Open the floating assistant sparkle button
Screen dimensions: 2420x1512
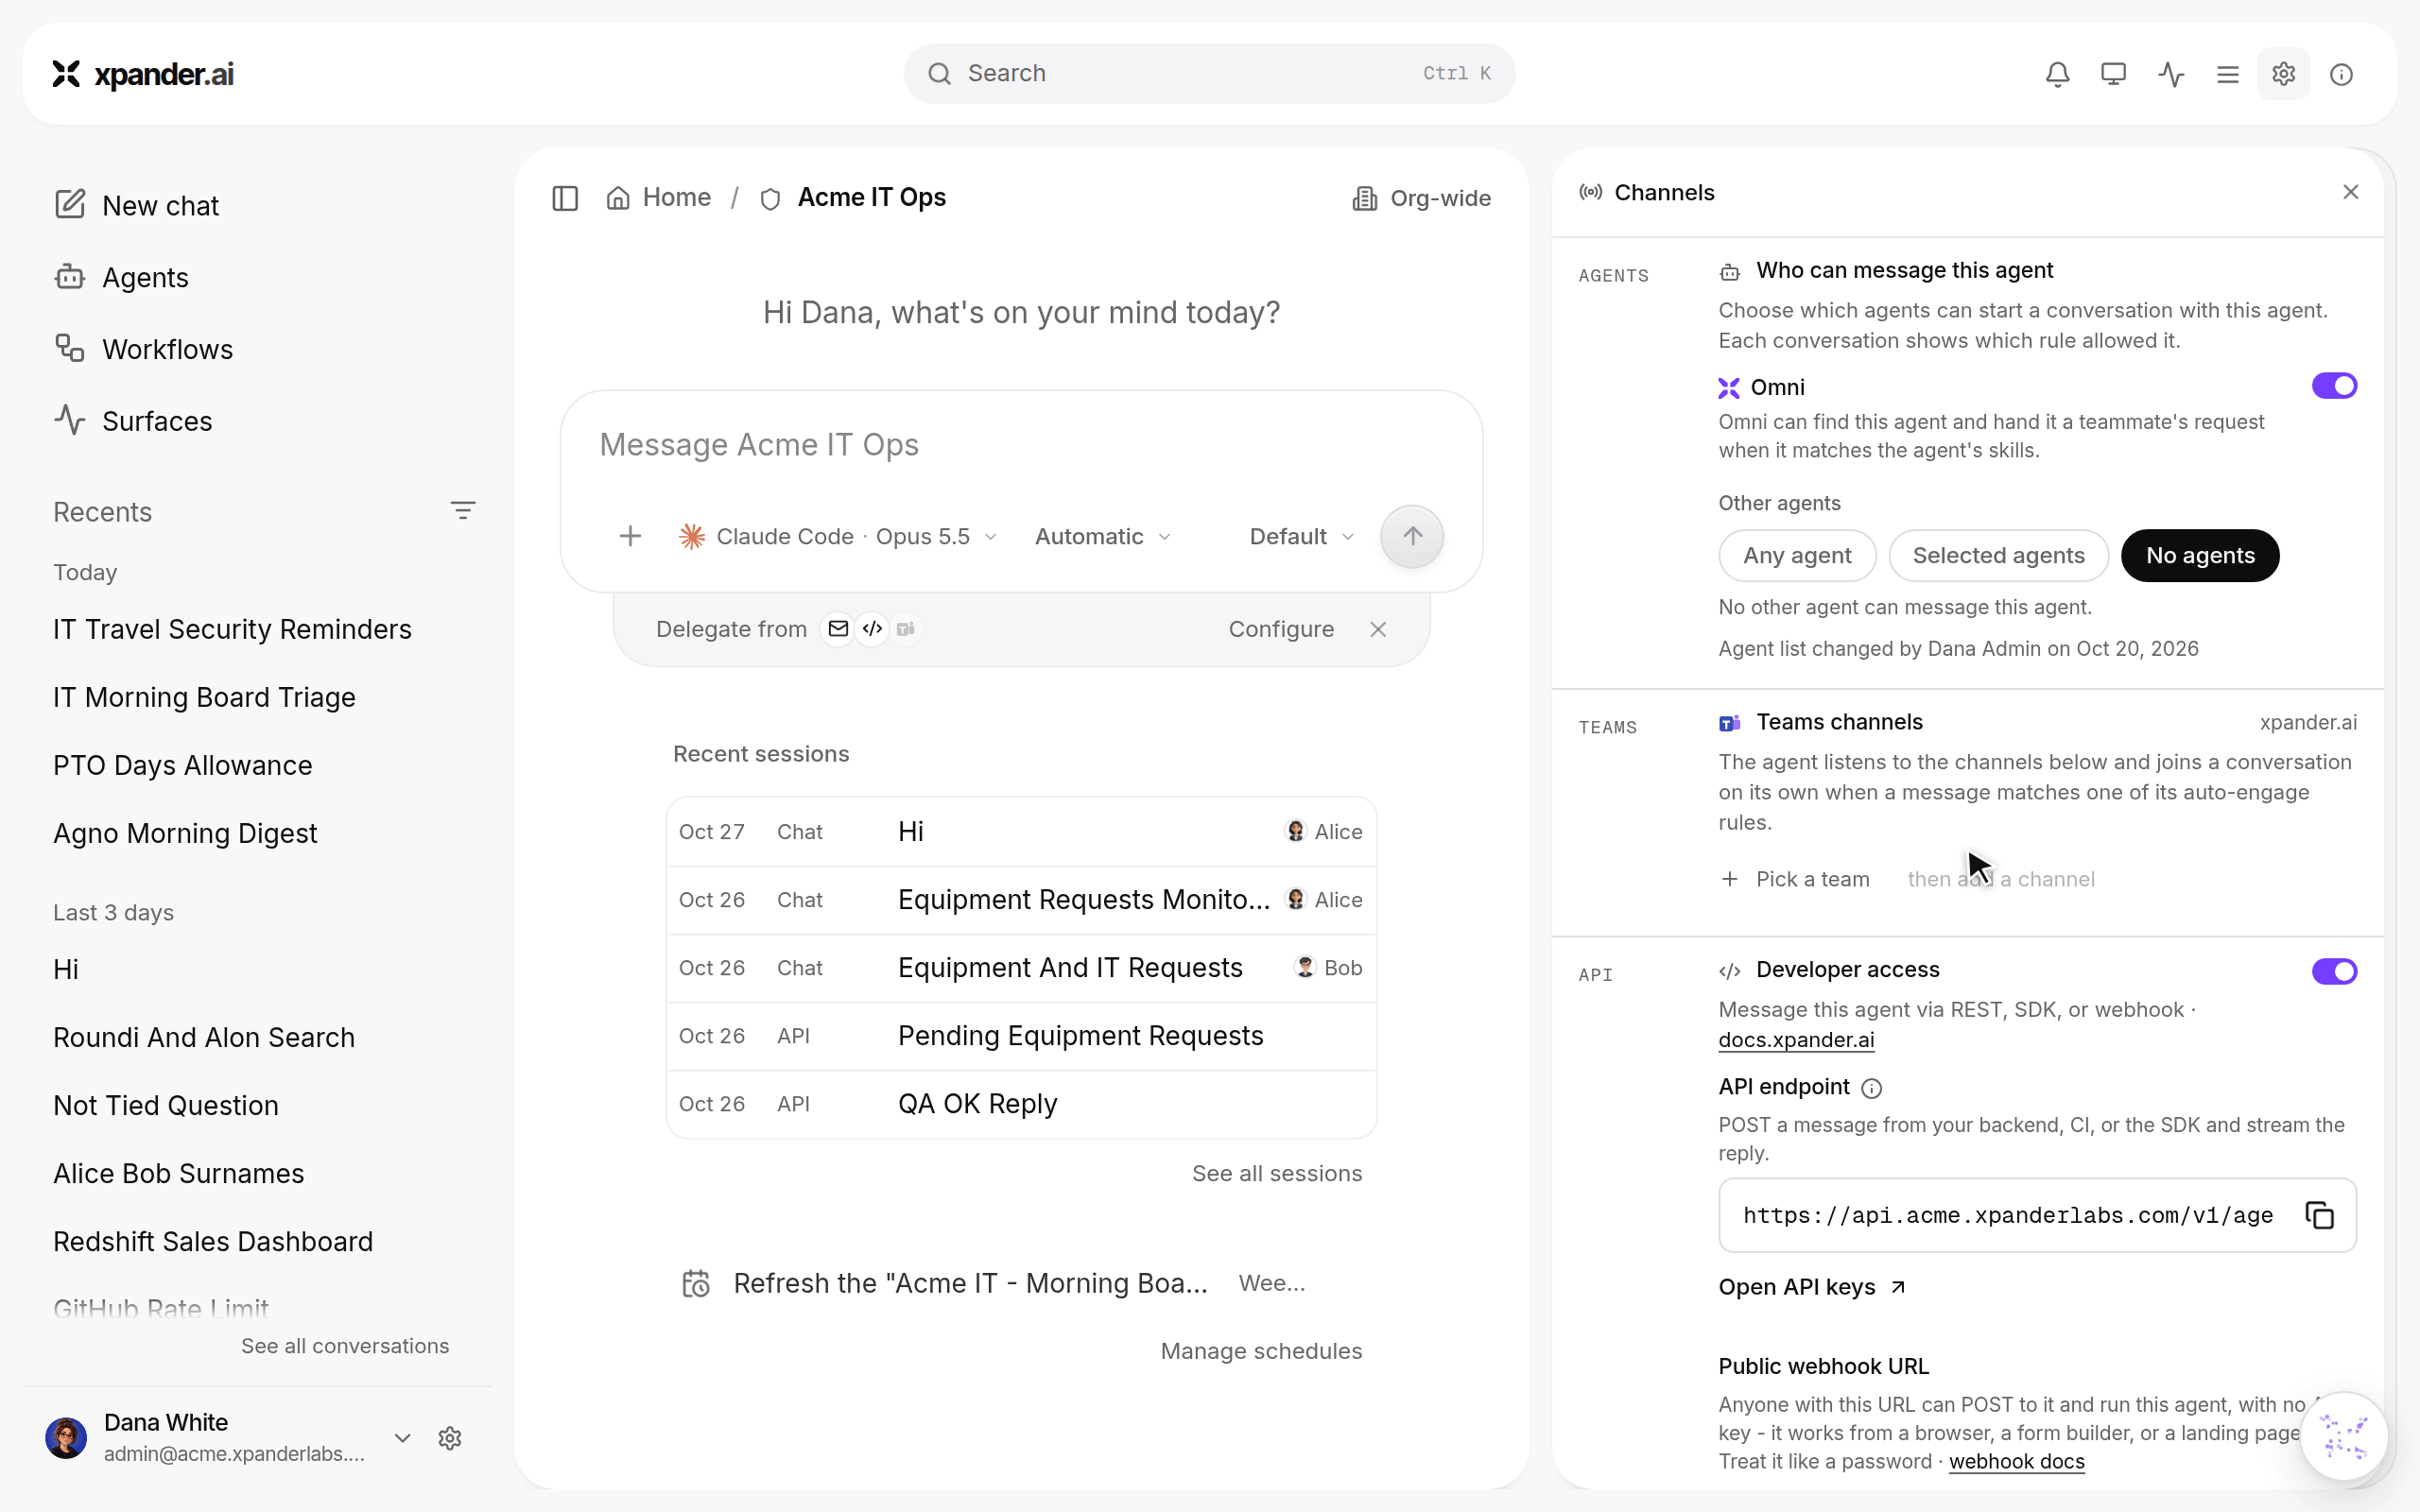(2344, 1437)
